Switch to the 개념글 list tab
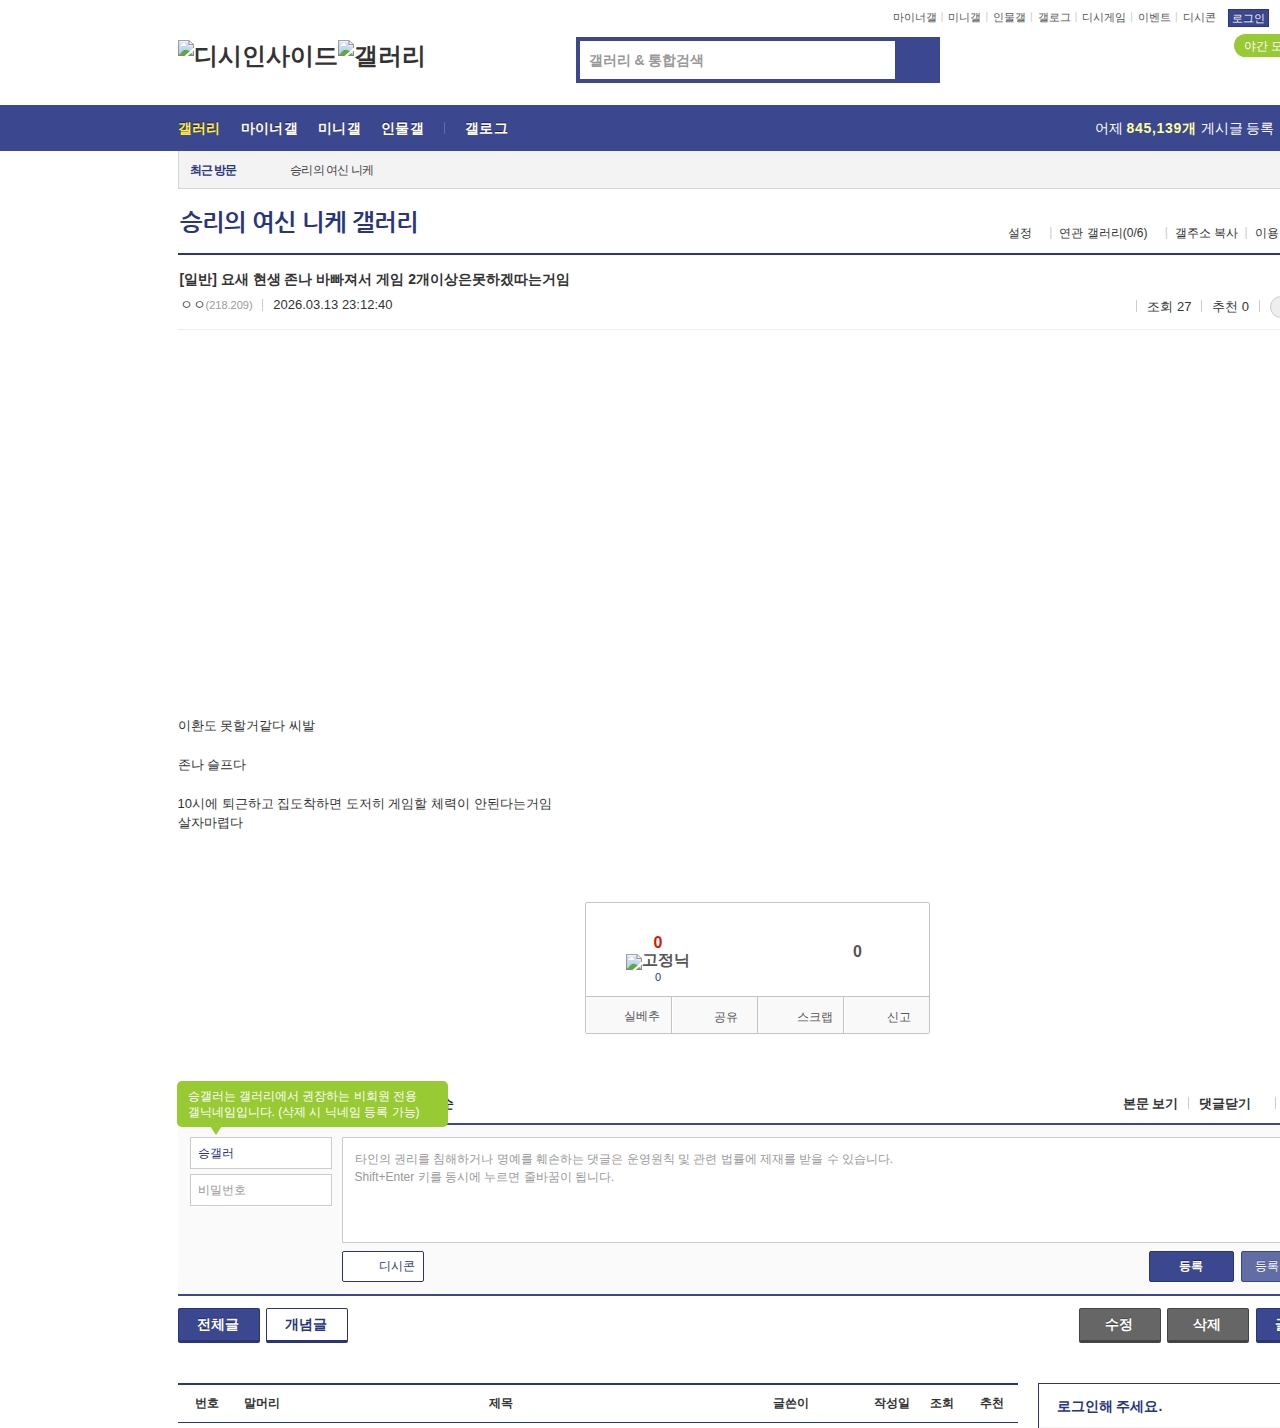1280x1428 pixels. (x=307, y=1325)
